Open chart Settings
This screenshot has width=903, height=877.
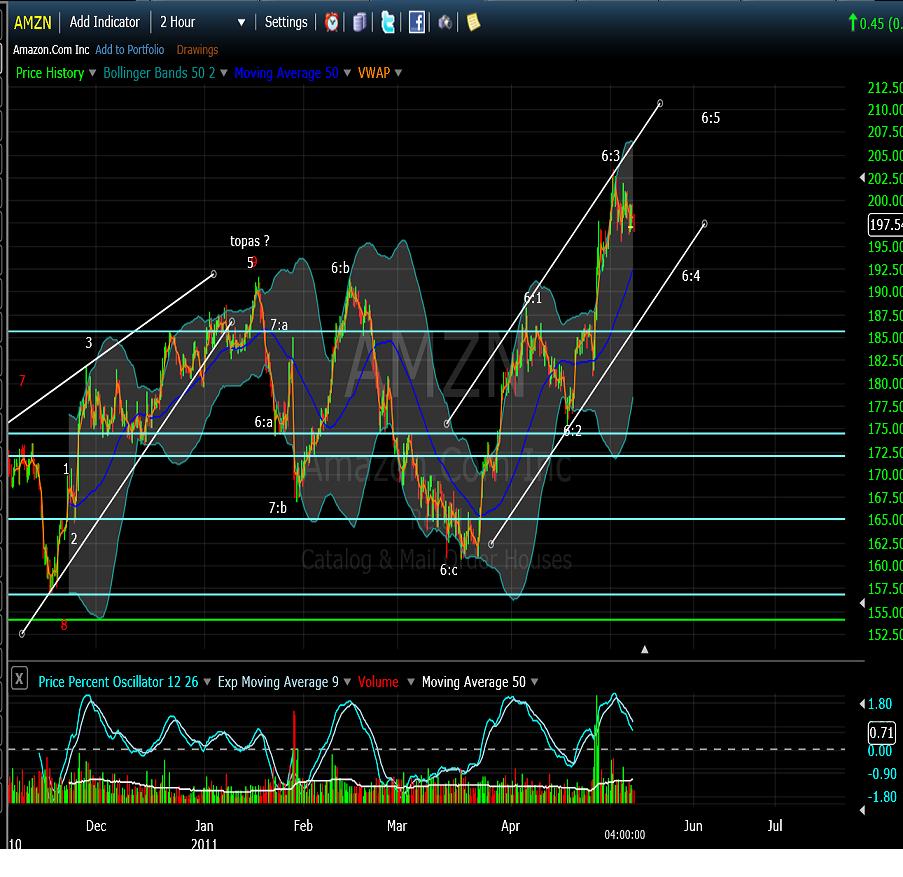pos(286,22)
